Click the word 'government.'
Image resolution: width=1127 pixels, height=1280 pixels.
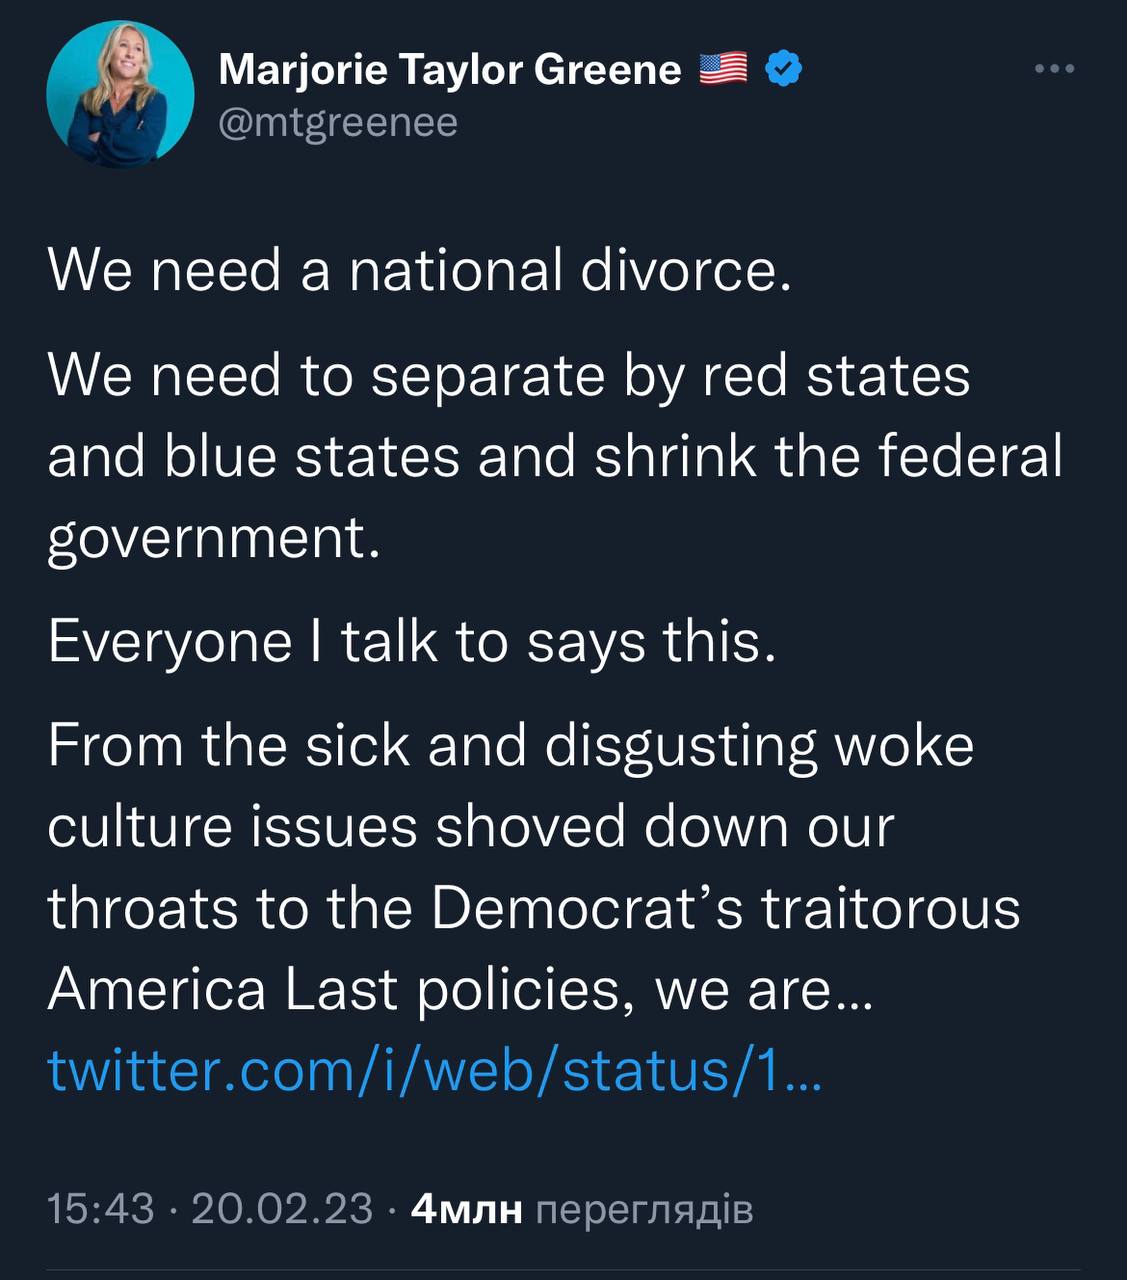(x=214, y=538)
